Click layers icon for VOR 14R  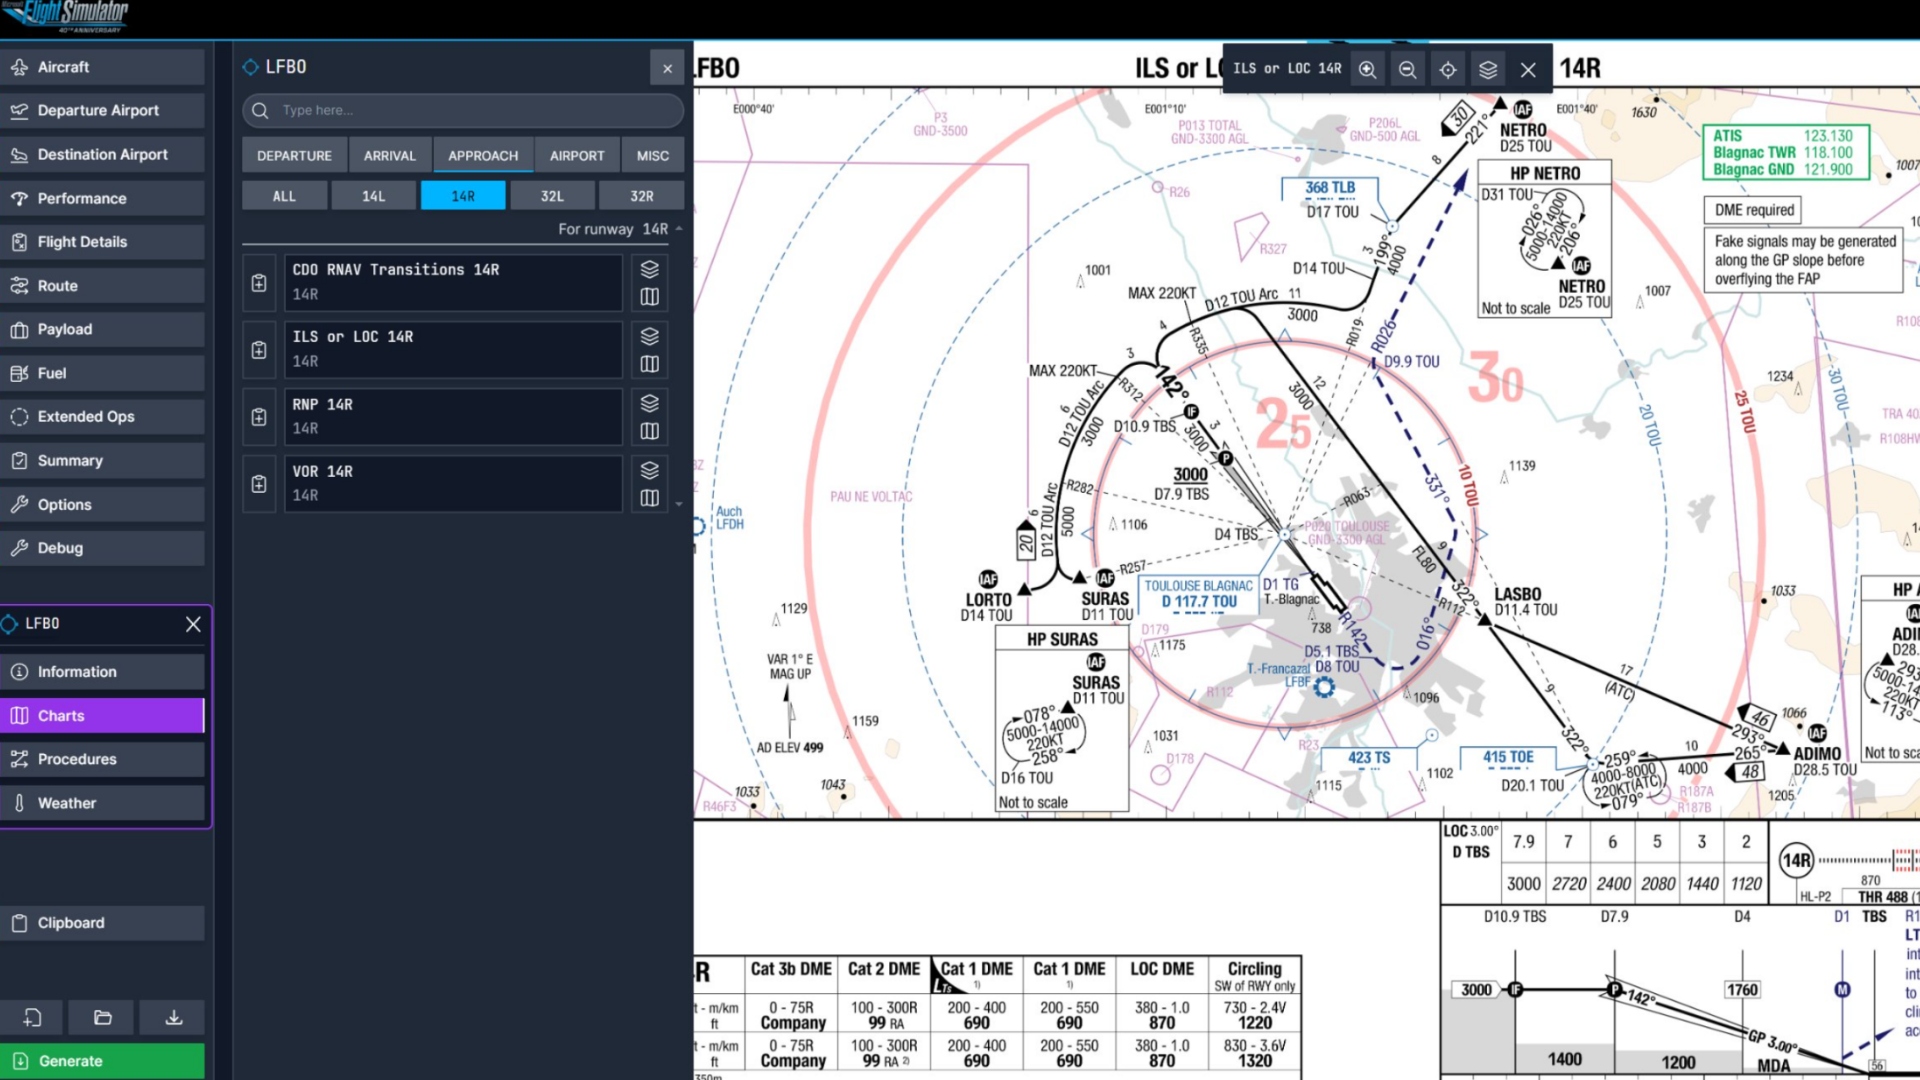click(x=649, y=470)
